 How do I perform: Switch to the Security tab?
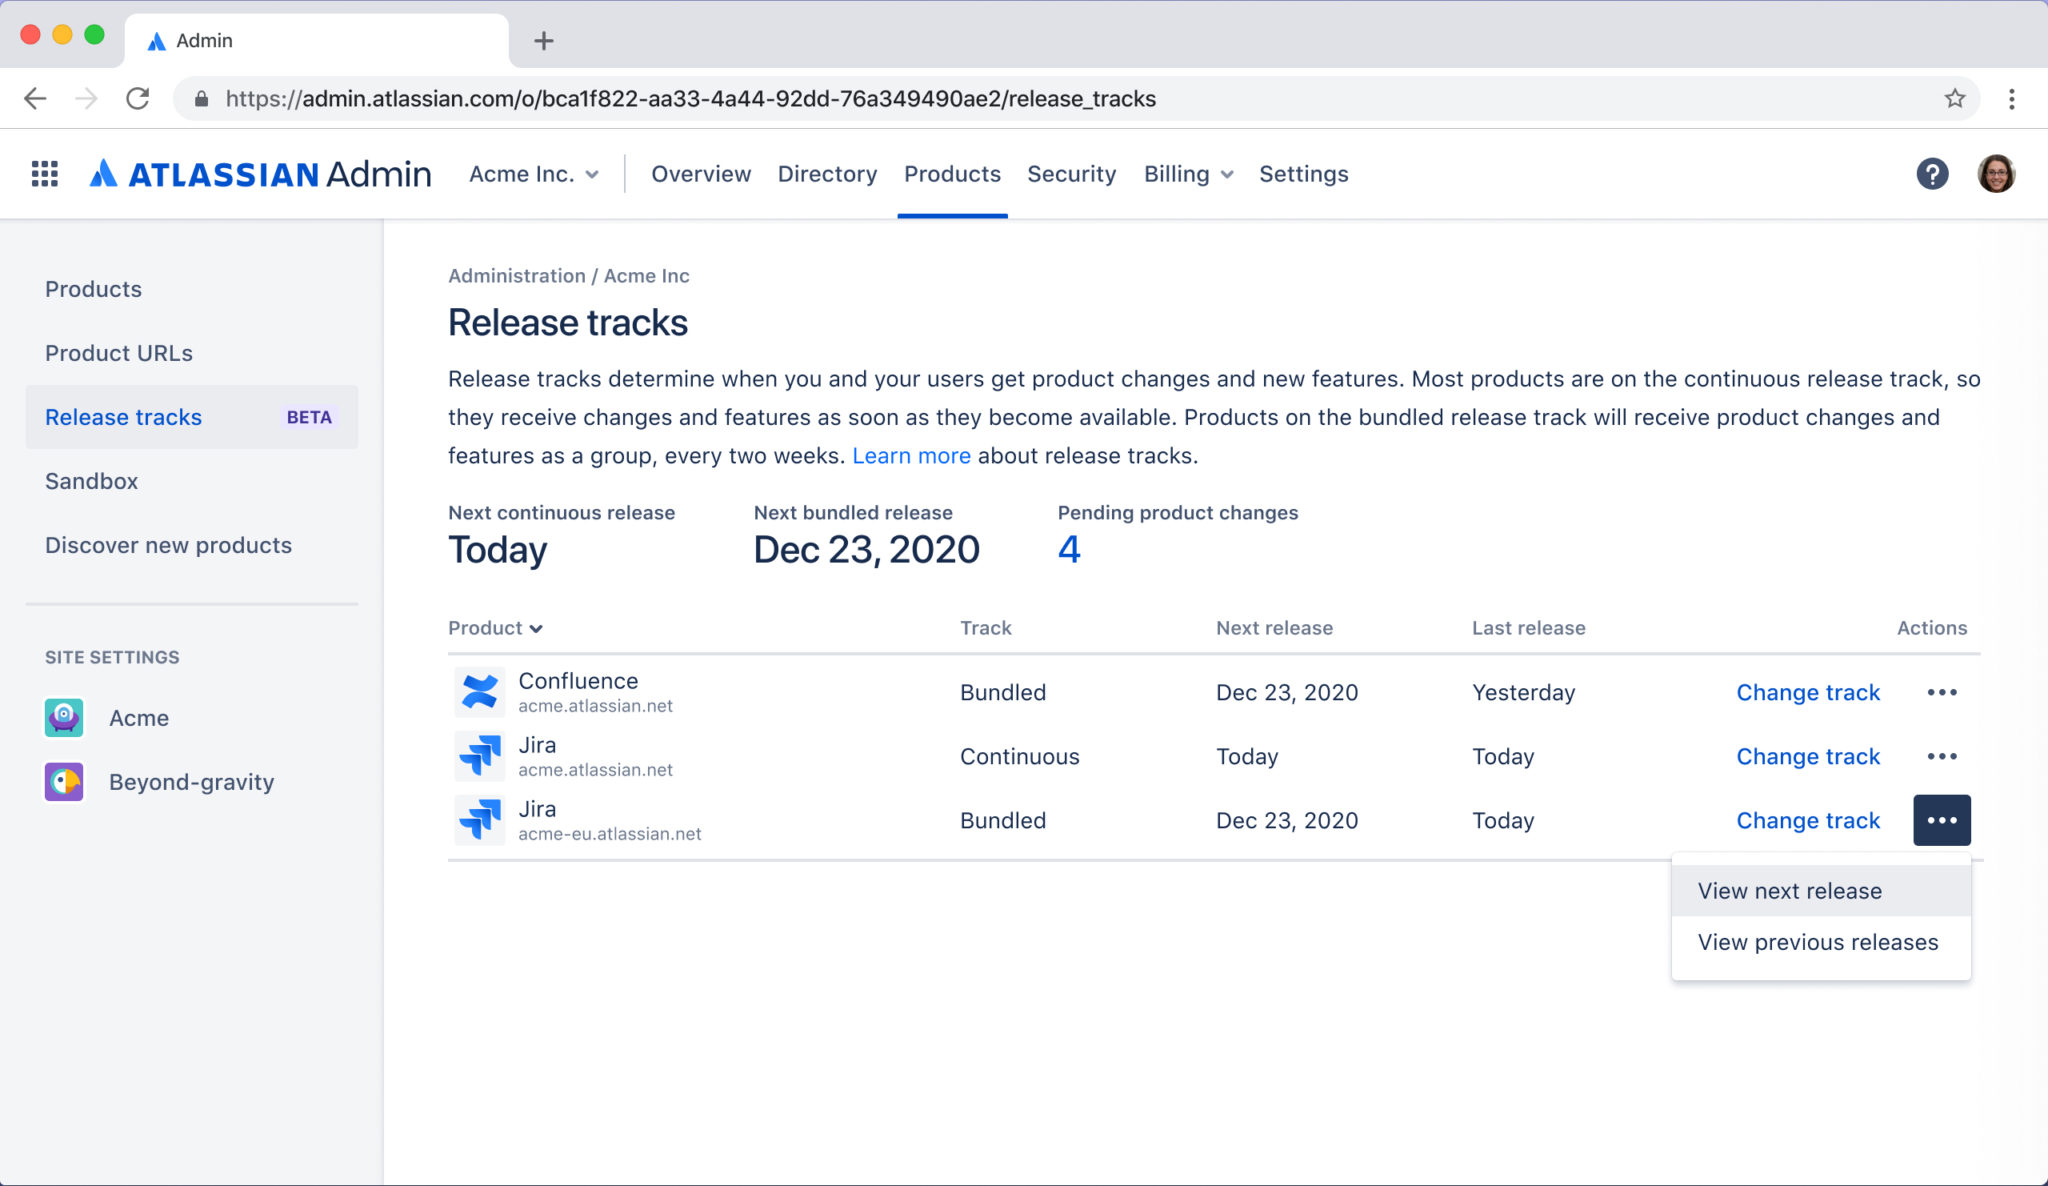(1071, 174)
